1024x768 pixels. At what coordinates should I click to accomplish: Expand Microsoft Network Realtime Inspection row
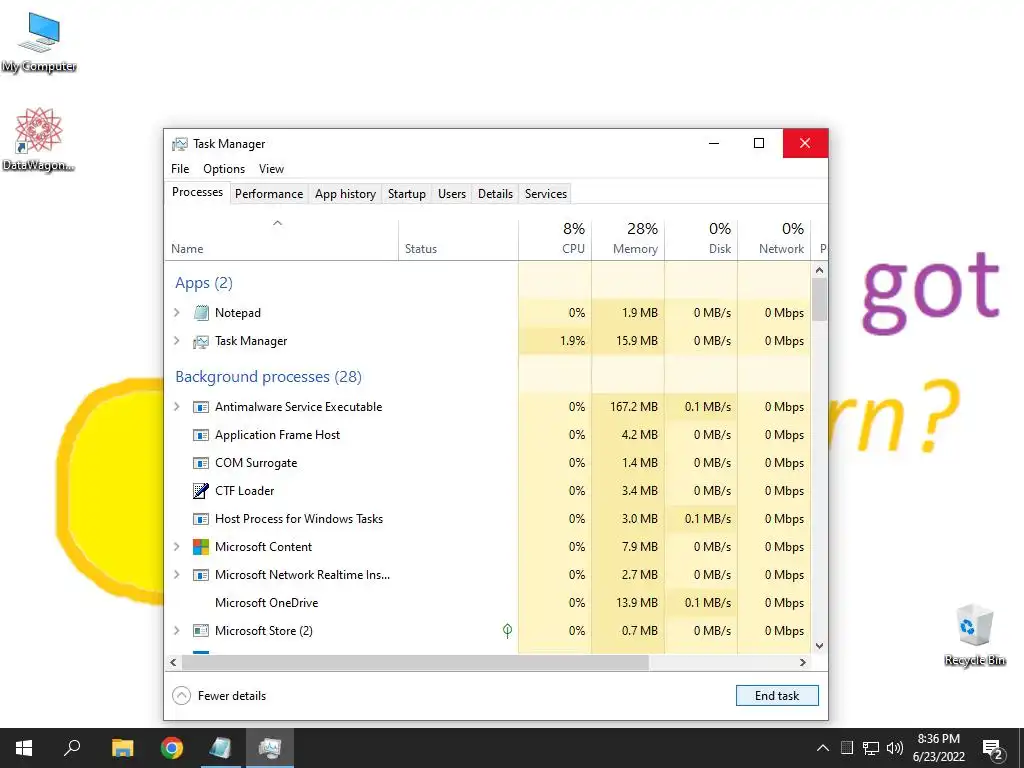pyautogui.click(x=176, y=575)
